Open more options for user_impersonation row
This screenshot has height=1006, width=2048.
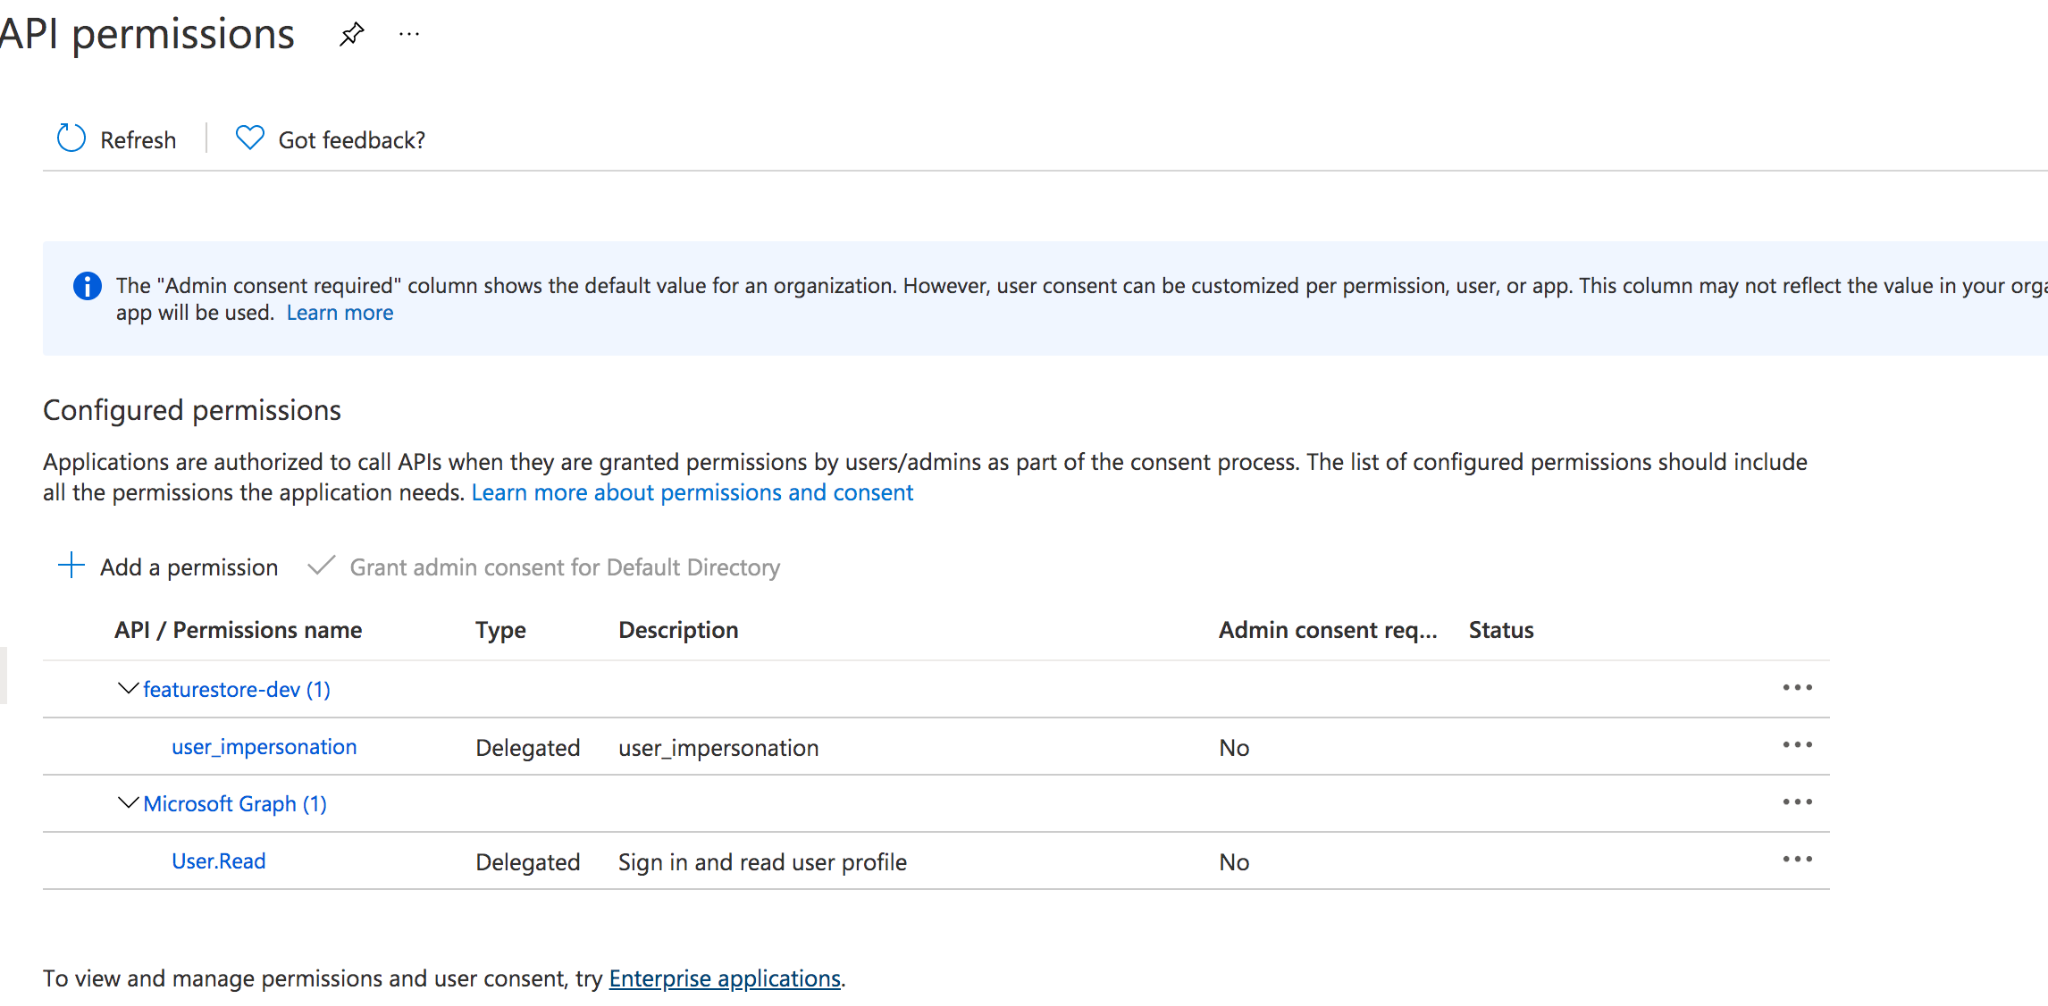coord(1796,745)
